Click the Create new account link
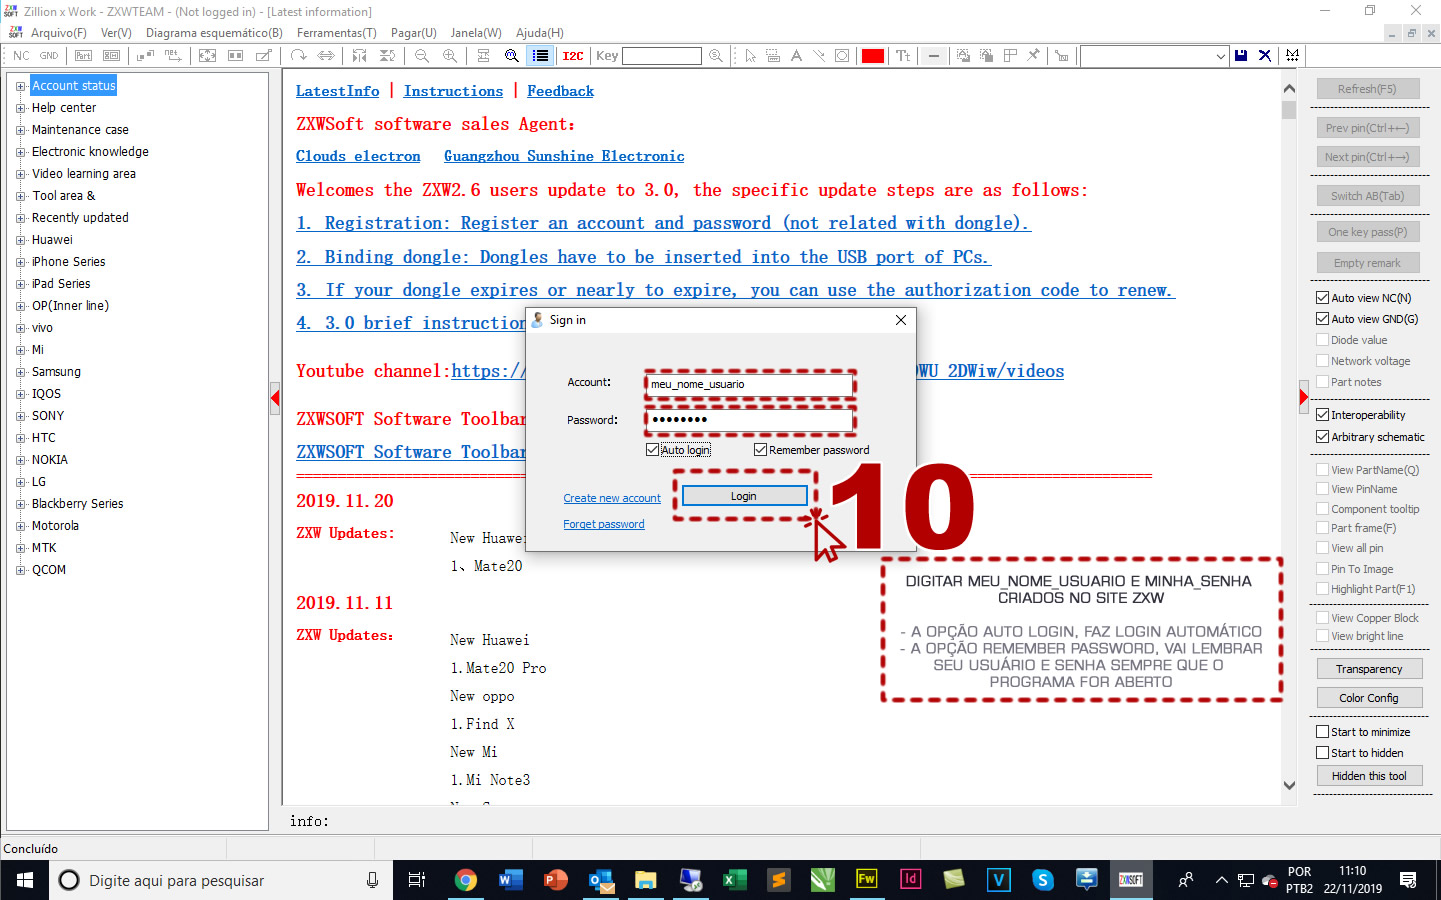 pyautogui.click(x=611, y=498)
